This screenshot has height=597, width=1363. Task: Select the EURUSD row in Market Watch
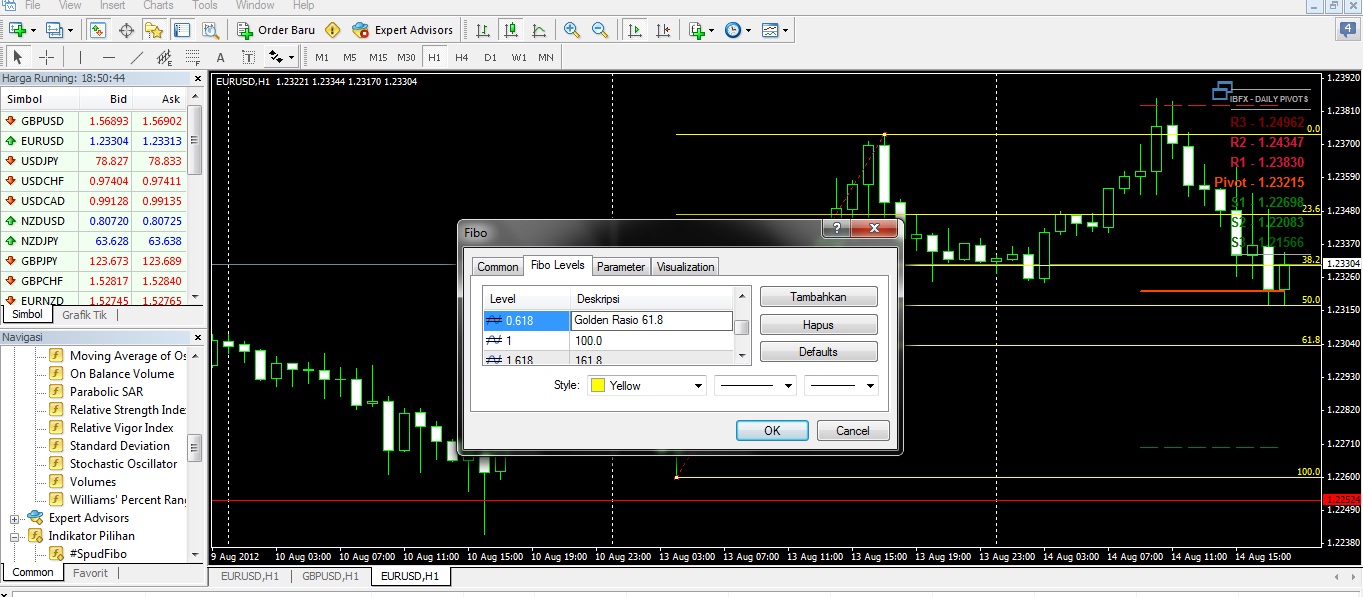pyautogui.click(x=94, y=141)
